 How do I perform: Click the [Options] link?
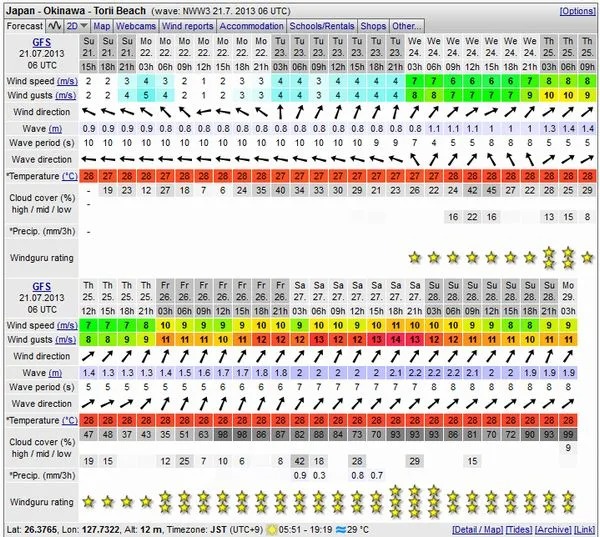click(577, 11)
